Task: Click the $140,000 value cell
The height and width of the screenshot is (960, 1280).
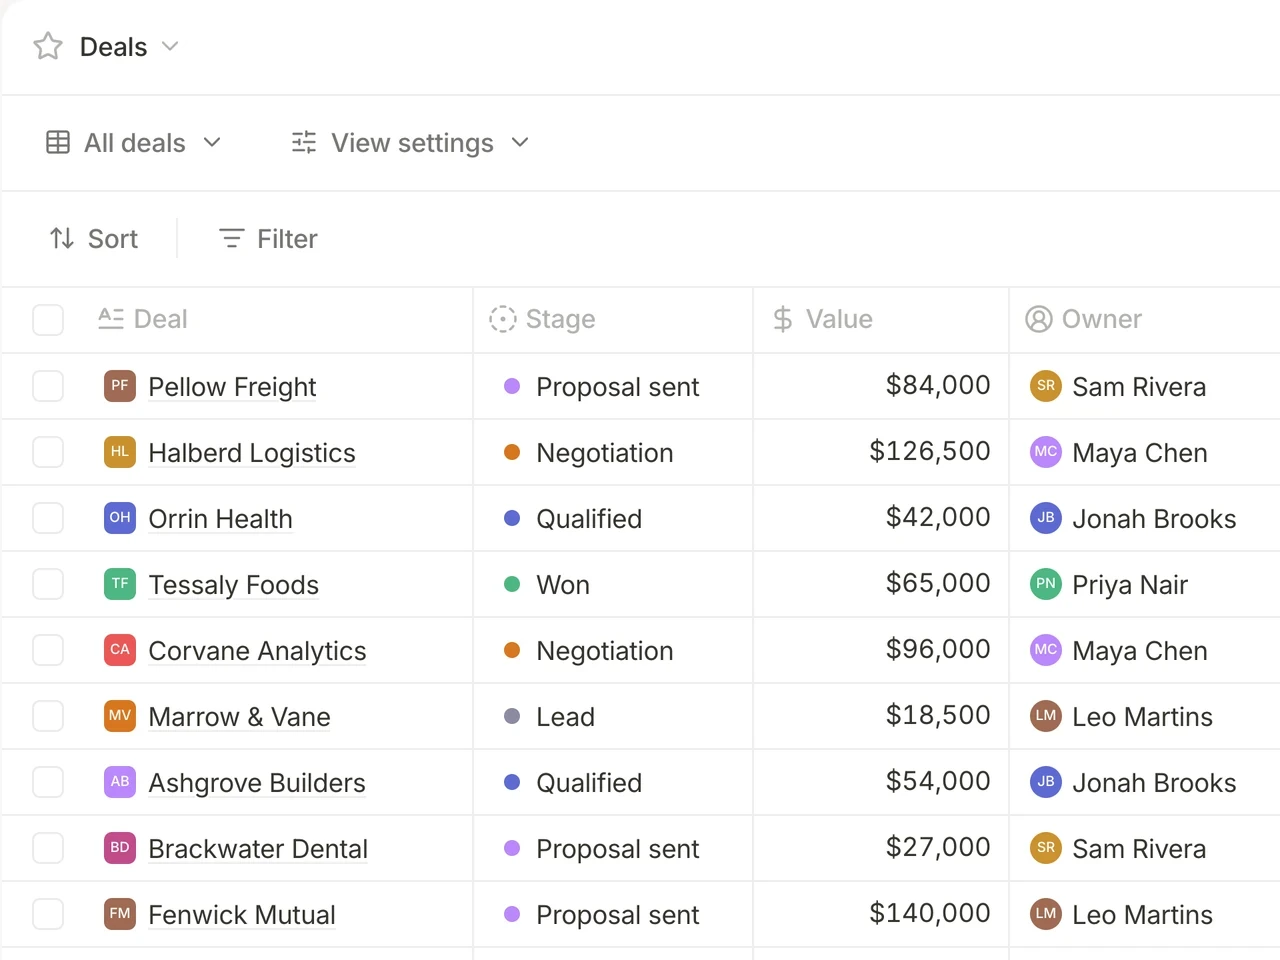Action: (881, 914)
